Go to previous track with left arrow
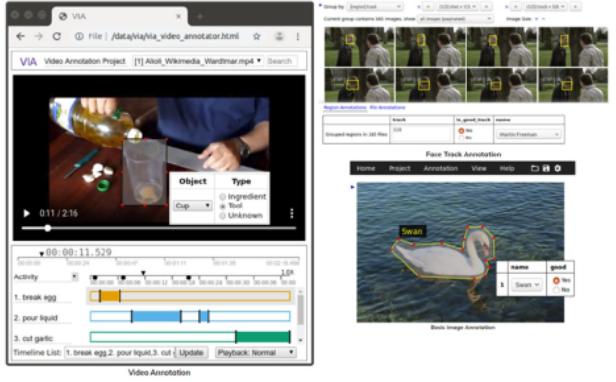 coord(516,7)
